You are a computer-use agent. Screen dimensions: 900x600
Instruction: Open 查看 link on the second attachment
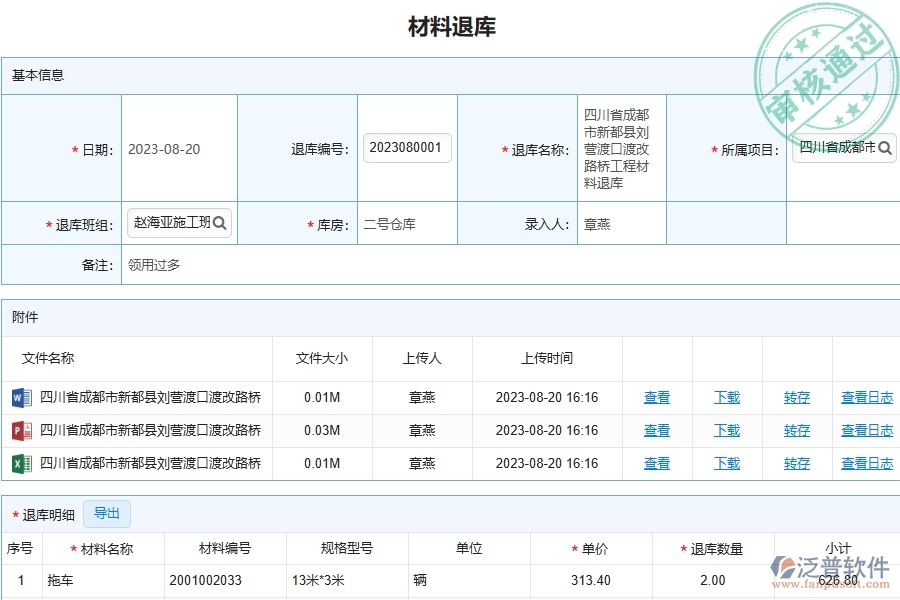coord(657,430)
